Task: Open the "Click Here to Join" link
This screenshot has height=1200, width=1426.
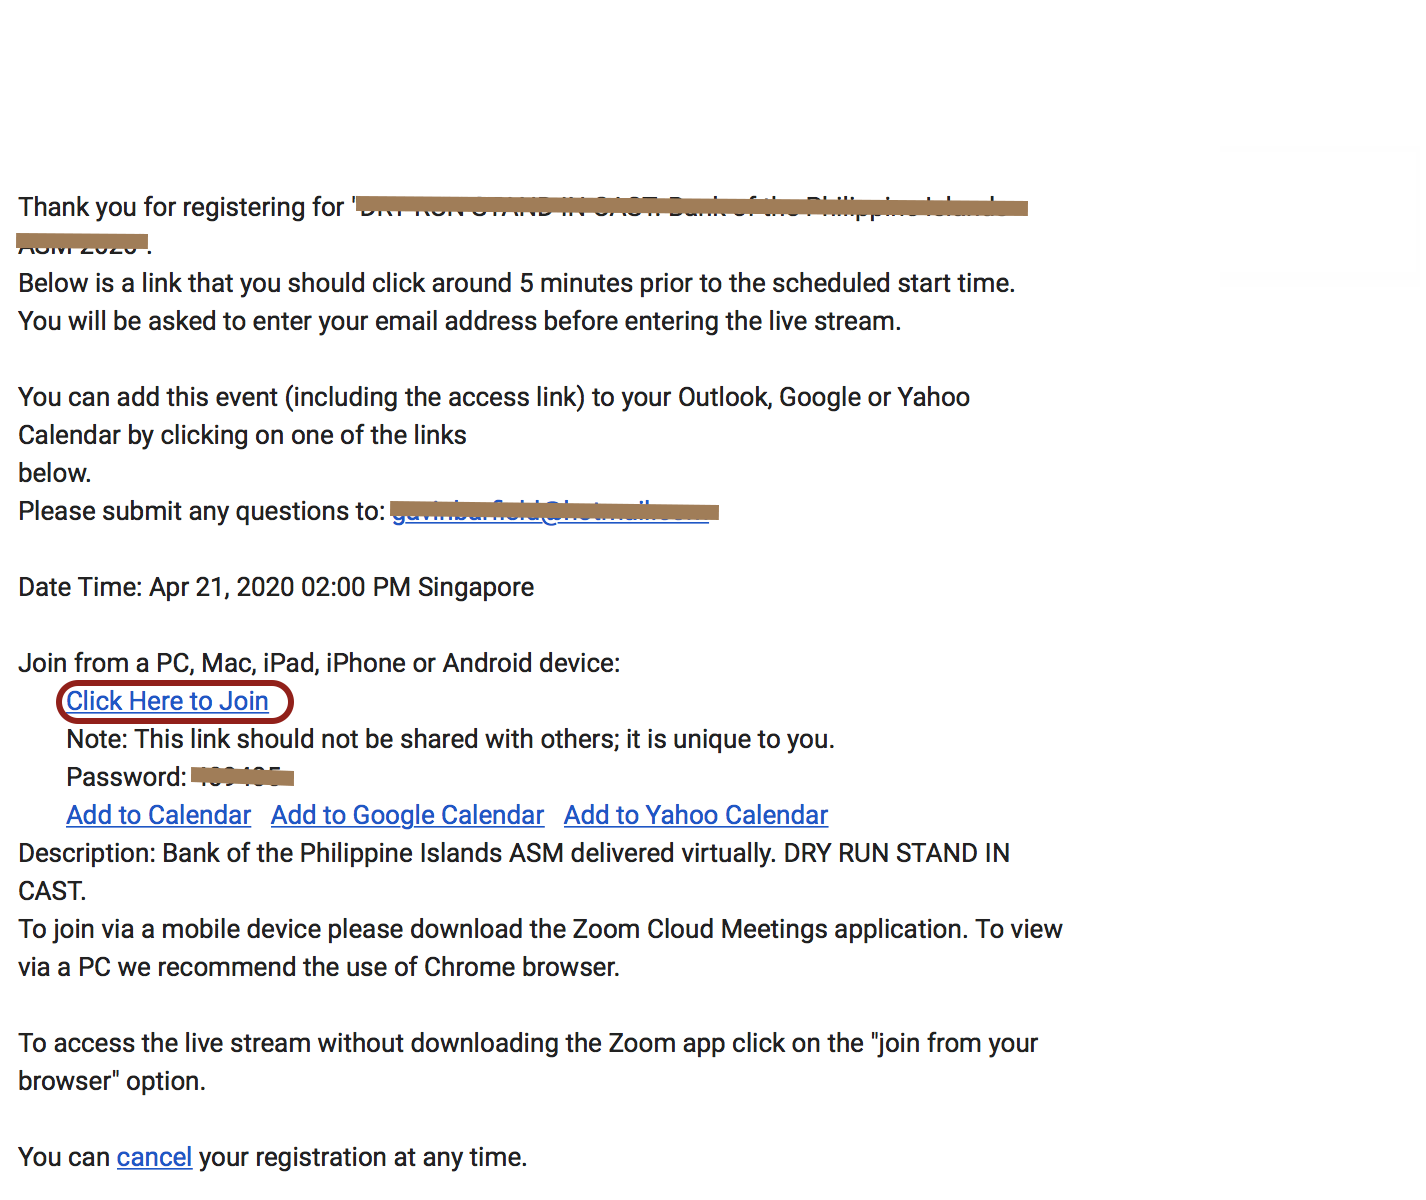Action: point(167,701)
